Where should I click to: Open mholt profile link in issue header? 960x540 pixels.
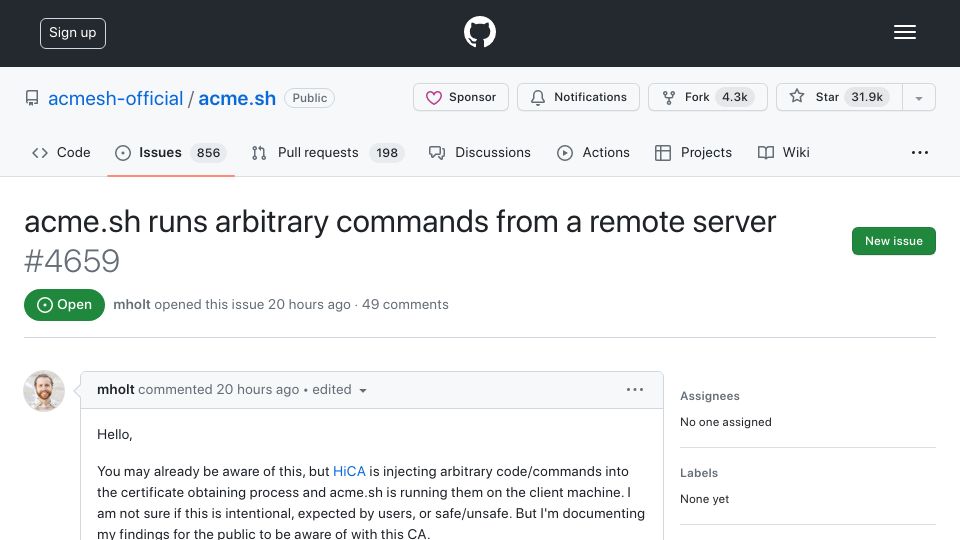[x=132, y=304]
